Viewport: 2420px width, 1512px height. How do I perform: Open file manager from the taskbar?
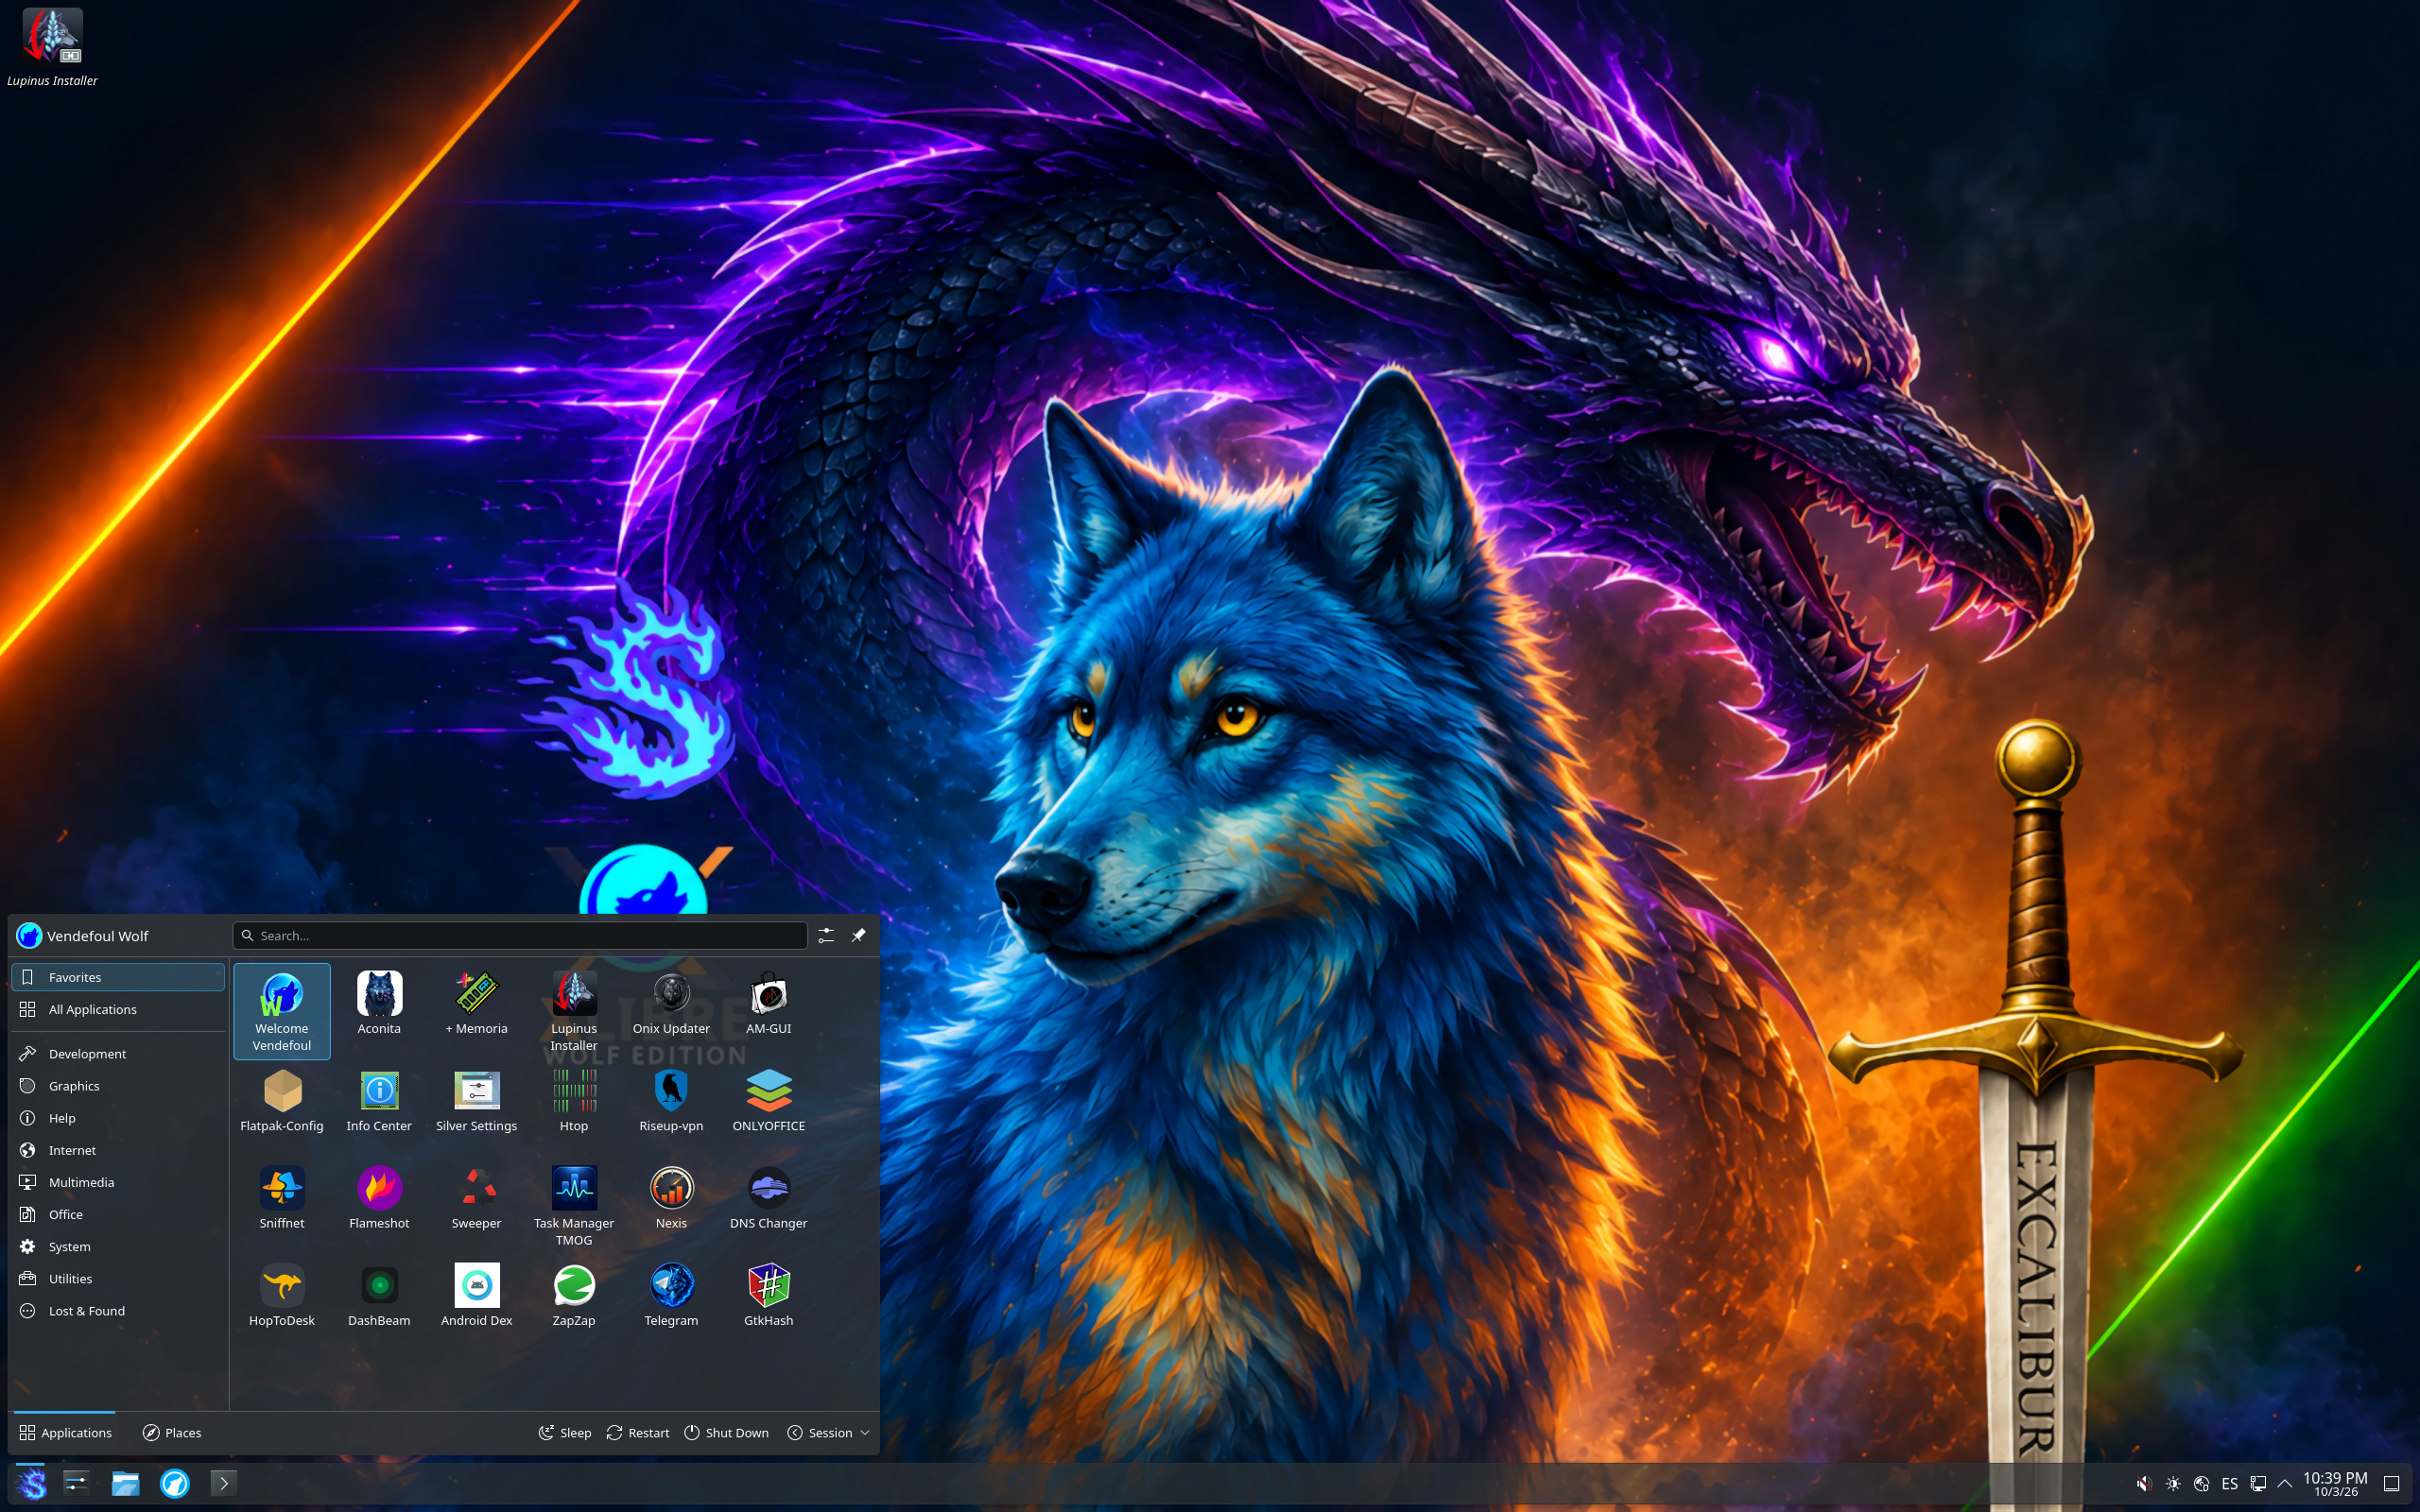click(x=125, y=1483)
